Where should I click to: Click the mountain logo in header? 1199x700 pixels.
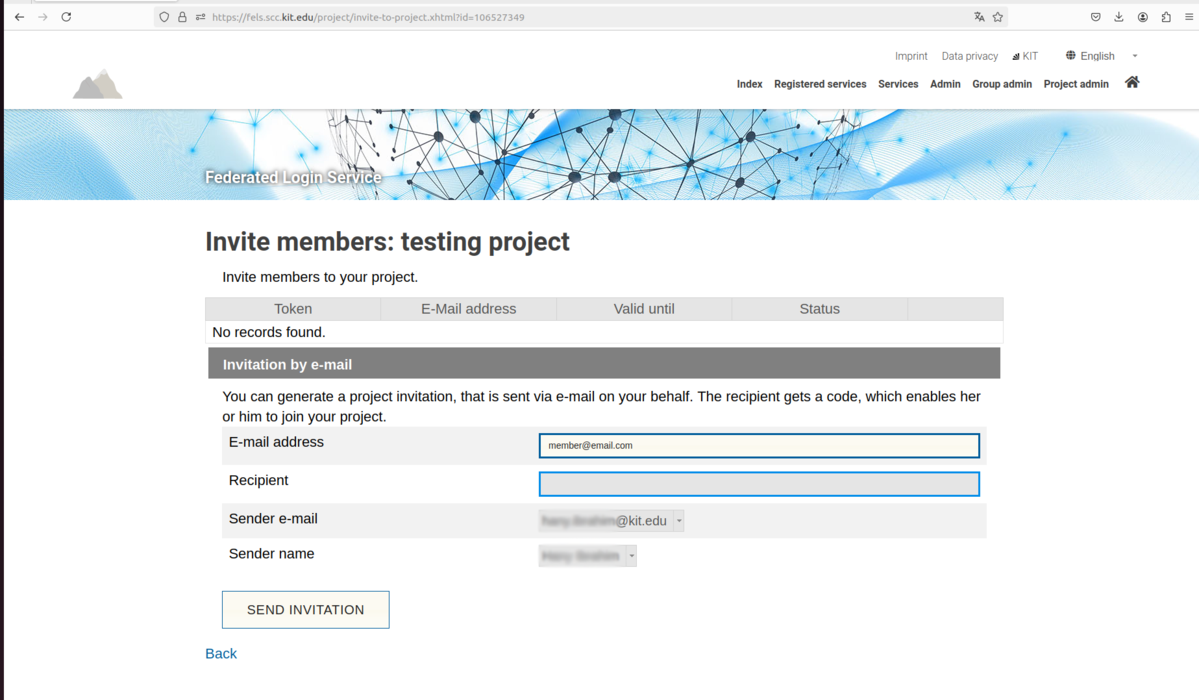pyautogui.click(x=98, y=84)
